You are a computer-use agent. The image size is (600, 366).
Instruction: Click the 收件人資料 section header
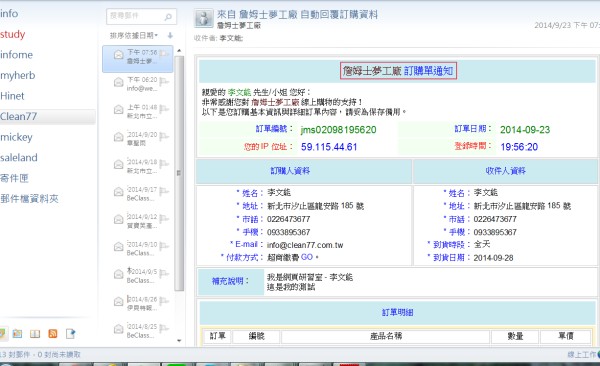(x=505, y=171)
